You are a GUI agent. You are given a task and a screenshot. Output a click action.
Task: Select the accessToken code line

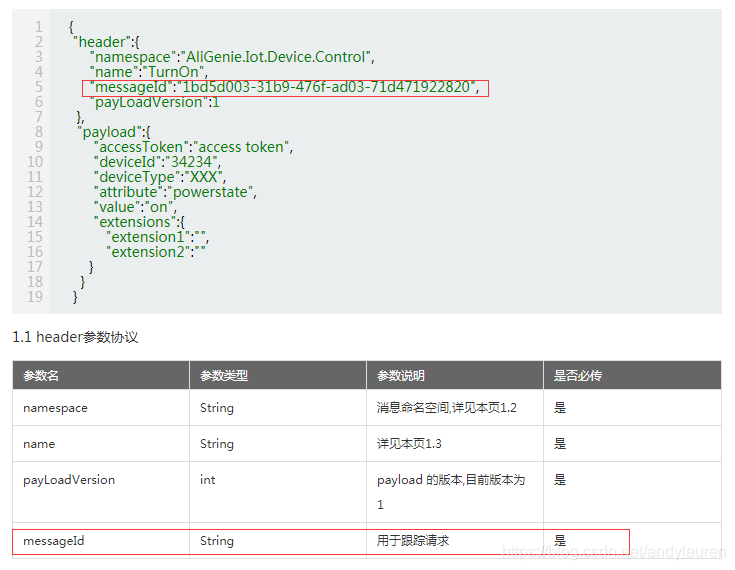click(x=193, y=147)
